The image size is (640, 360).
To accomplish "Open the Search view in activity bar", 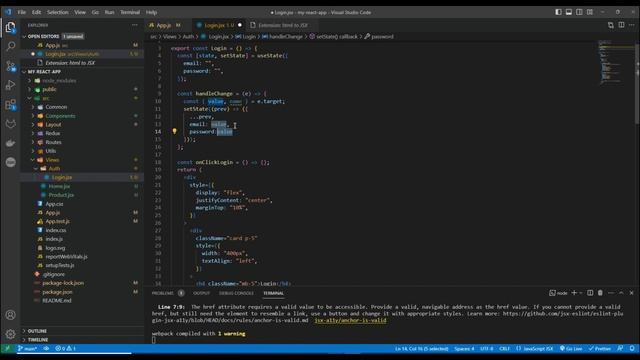I will (x=11, y=46).
